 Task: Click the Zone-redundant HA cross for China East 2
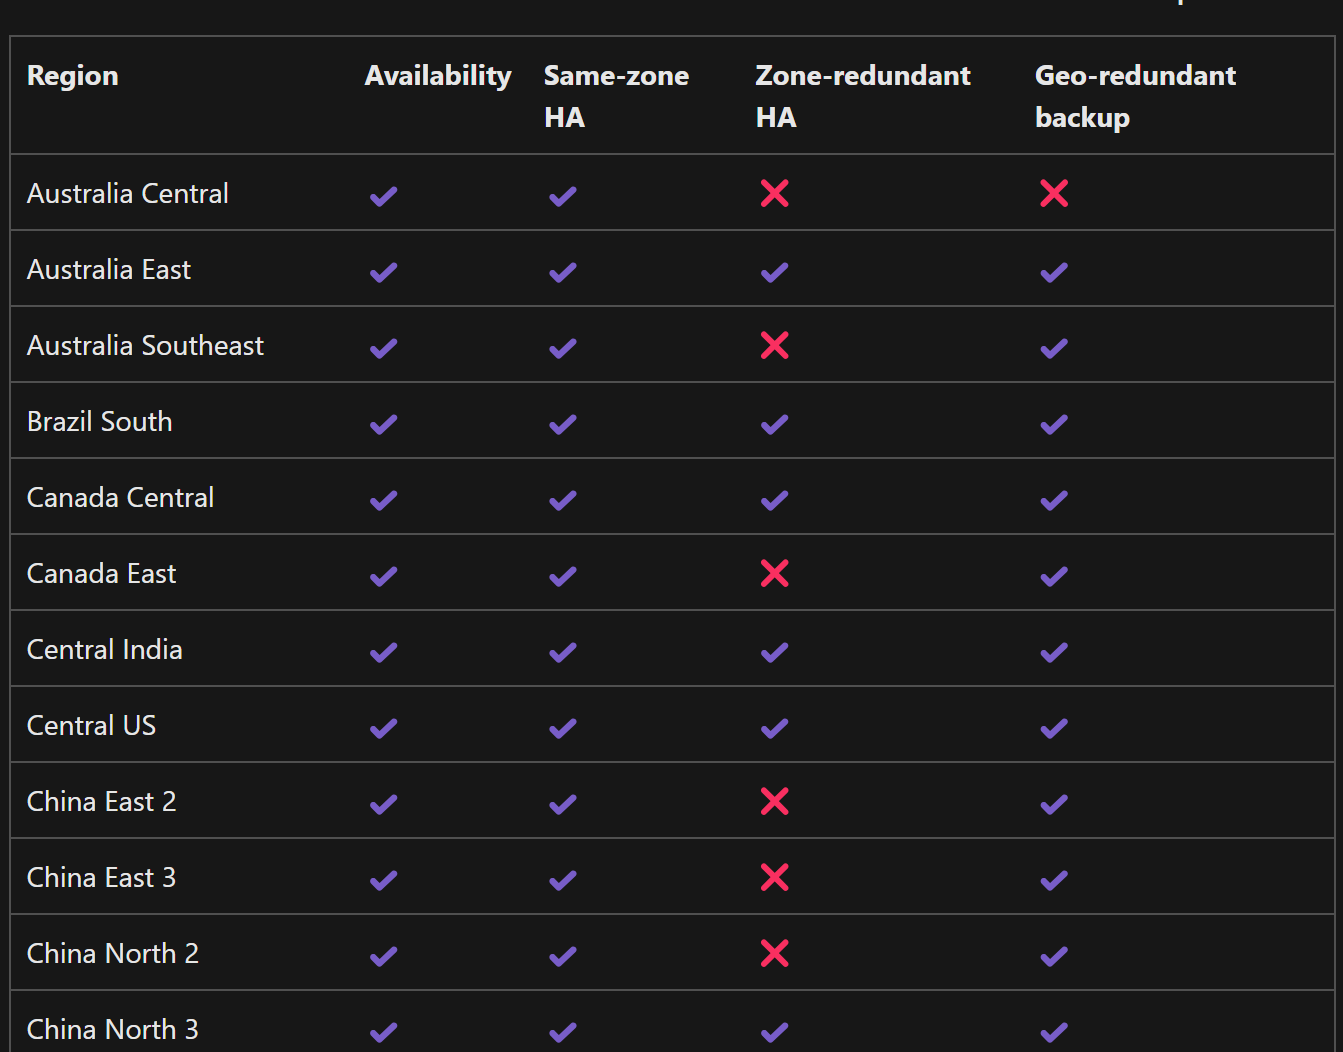tap(774, 801)
